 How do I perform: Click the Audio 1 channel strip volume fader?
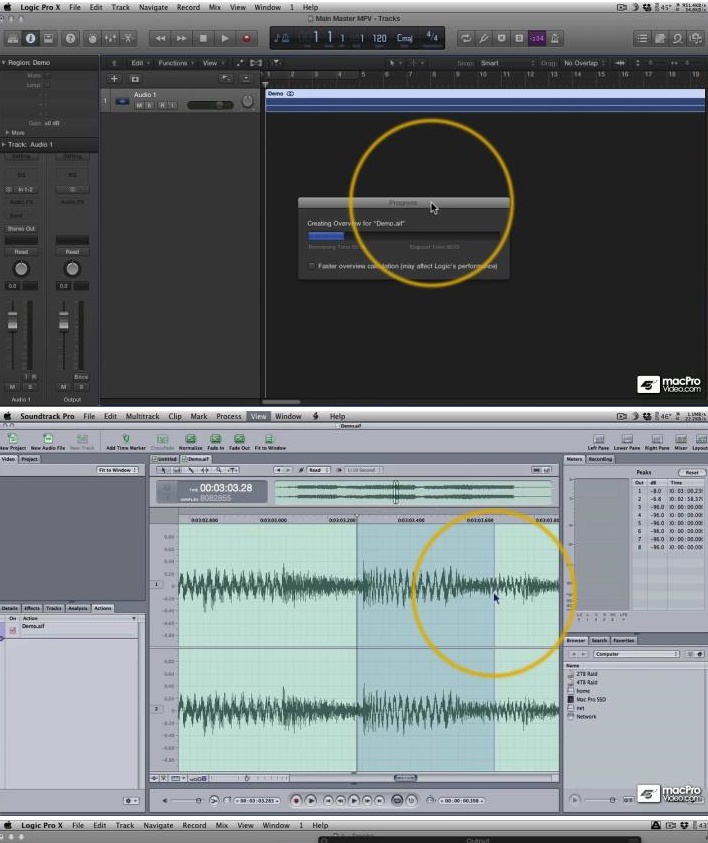pyautogui.click(x=12, y=321)
